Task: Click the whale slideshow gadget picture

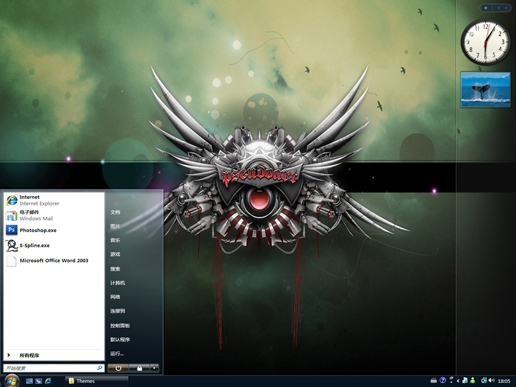Action: tap(485, 89)
